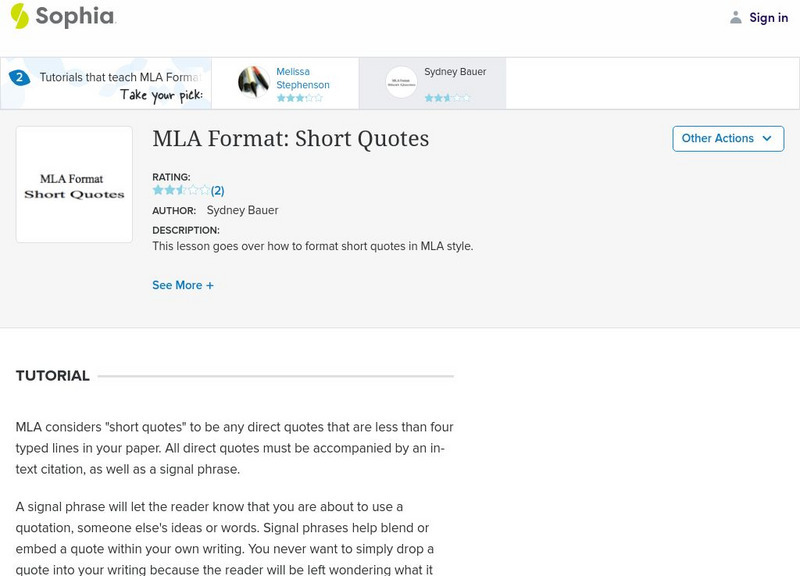800x576 pixels.
Task: Click the MLA Format: Short Quotes title
Action: [x=291, y=139]
